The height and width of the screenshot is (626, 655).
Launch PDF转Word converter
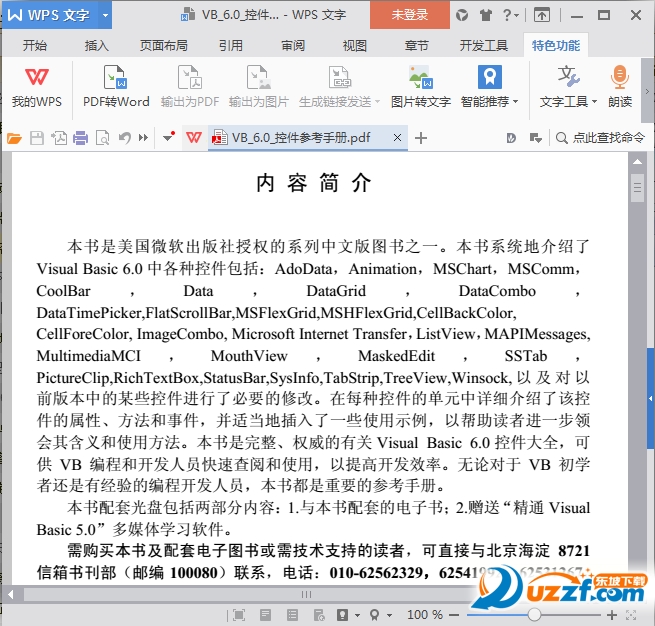(116, 87)
